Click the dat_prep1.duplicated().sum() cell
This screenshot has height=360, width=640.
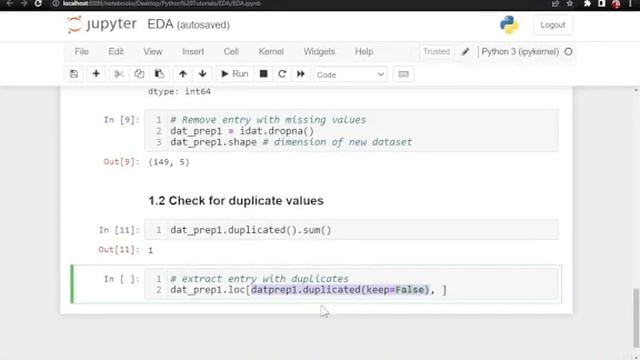351,230
